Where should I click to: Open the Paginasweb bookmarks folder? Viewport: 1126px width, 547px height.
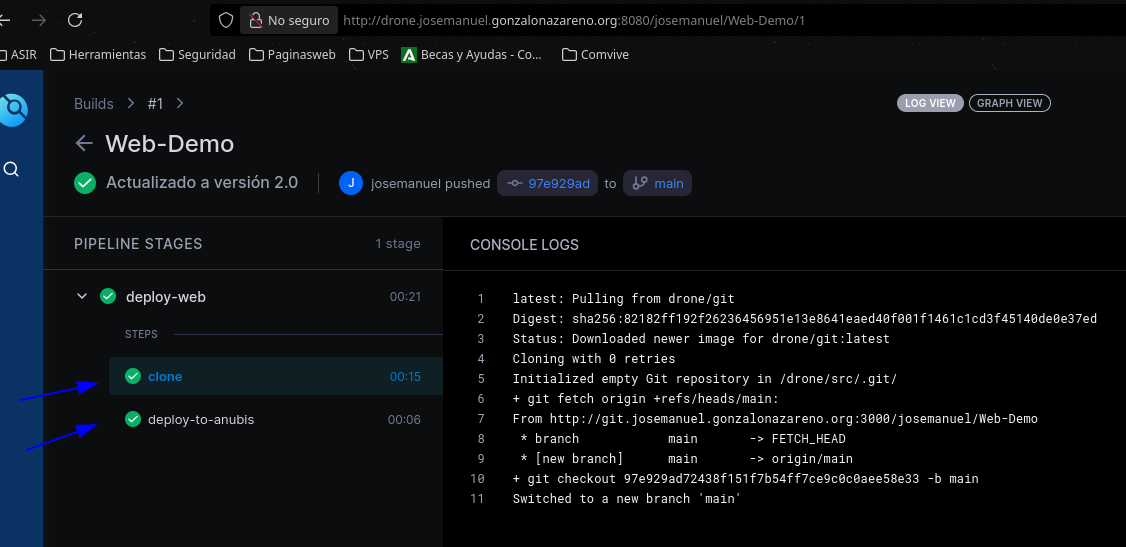pos(292,55)
